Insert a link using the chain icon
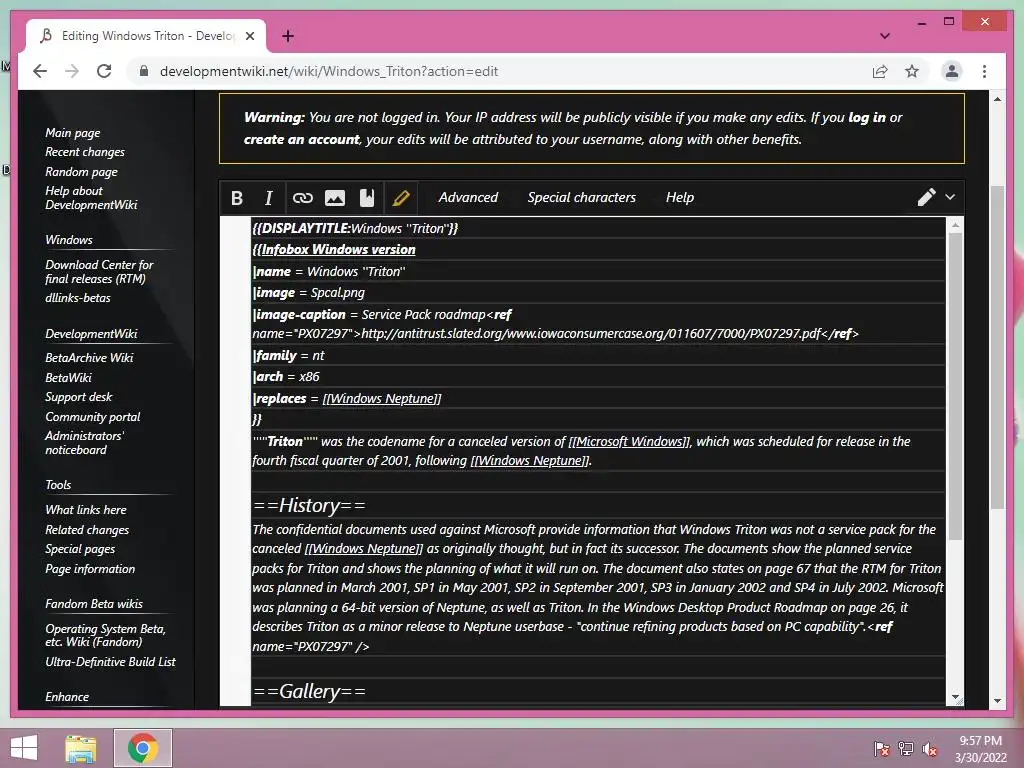The width and height of the screenshot is (1024, 768). coord(302,198)
